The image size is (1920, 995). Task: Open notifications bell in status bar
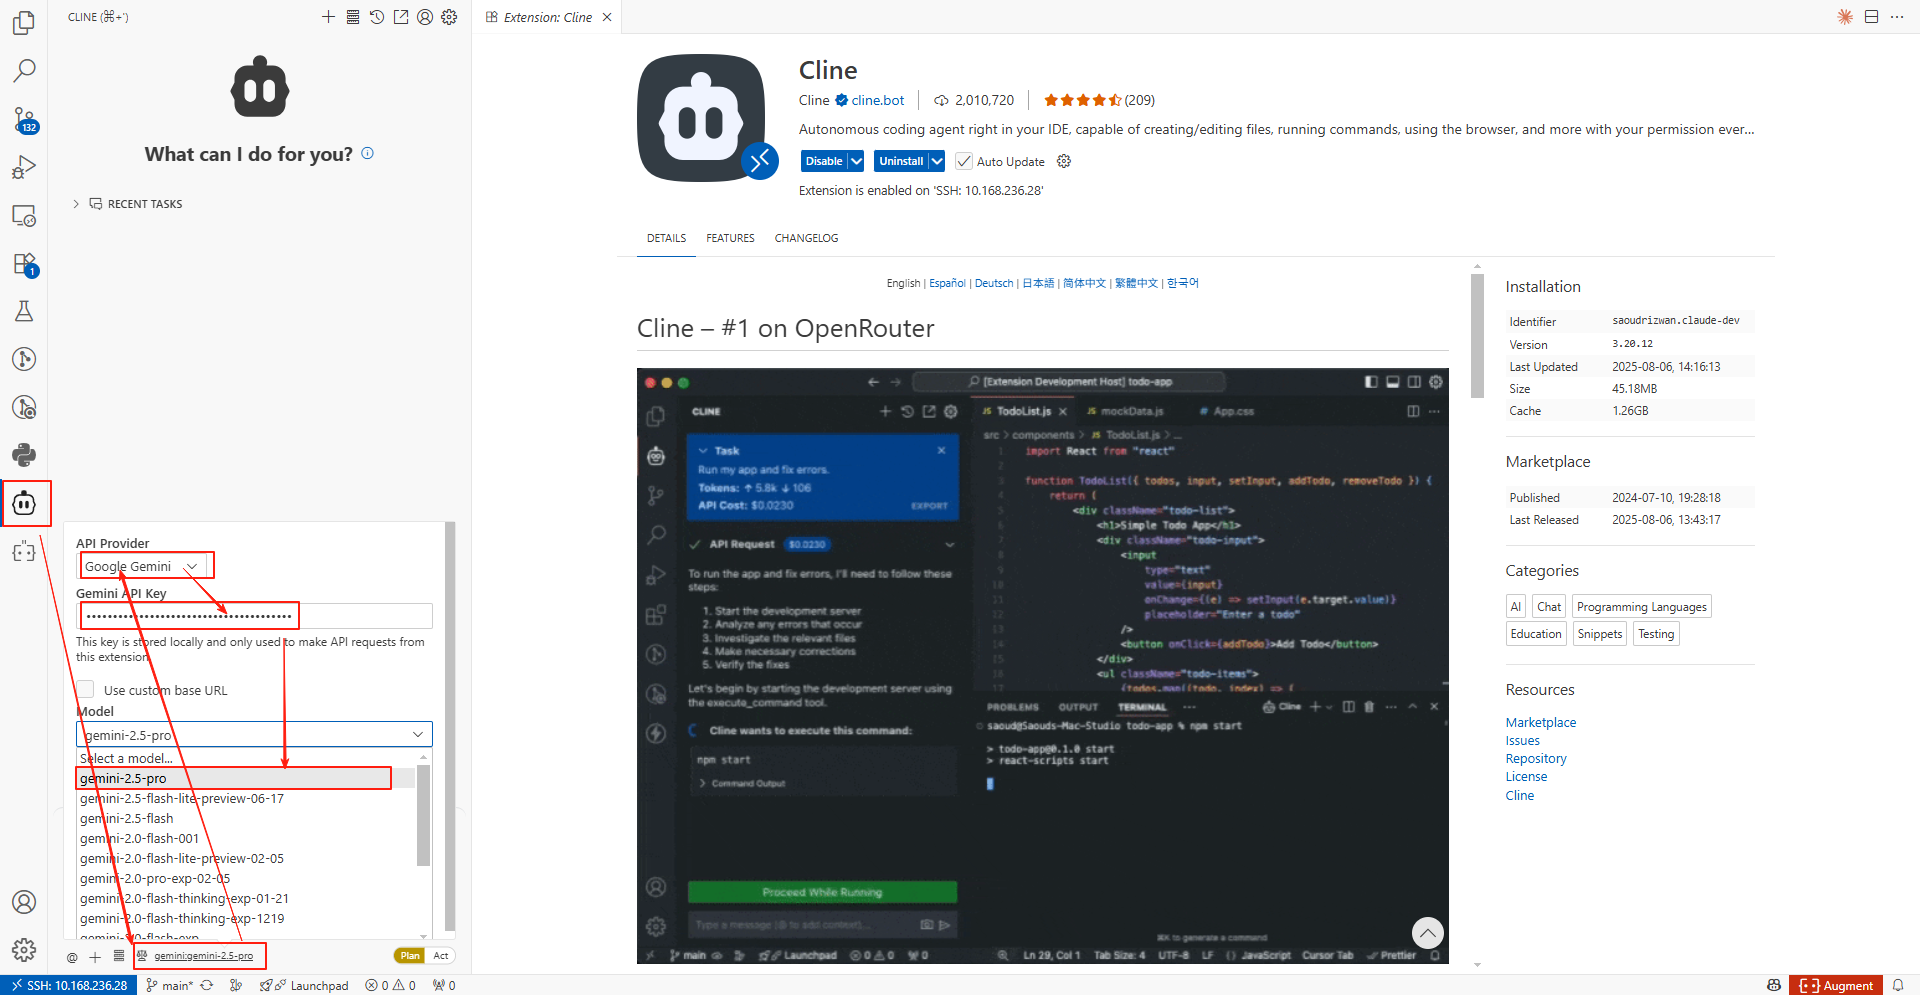1898,985
